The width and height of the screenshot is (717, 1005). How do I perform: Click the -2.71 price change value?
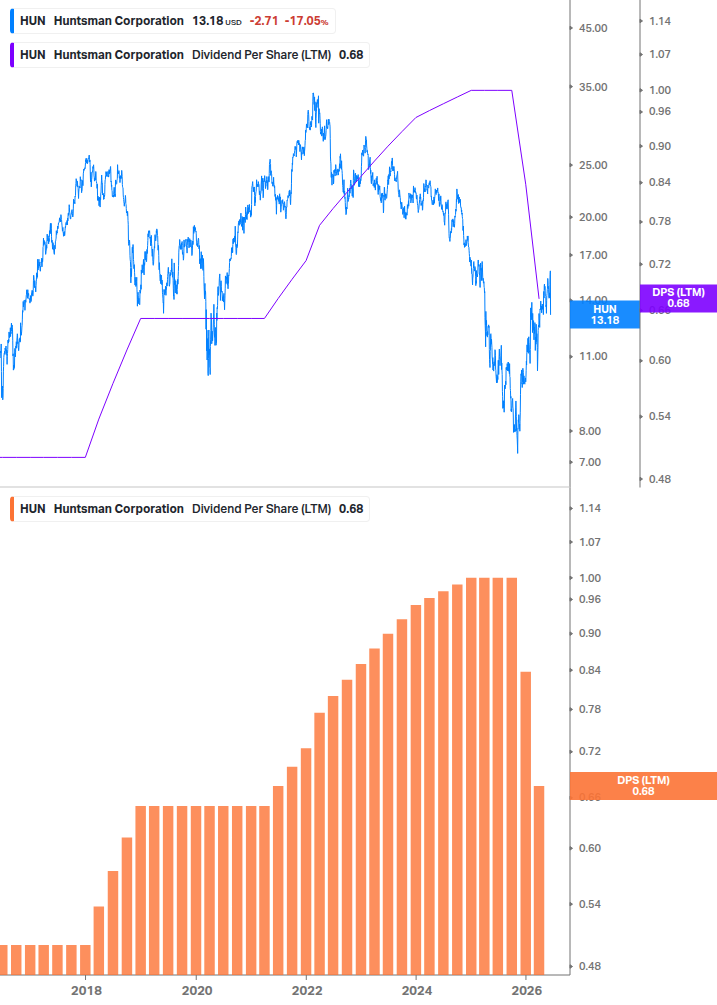tap(264, 21)
